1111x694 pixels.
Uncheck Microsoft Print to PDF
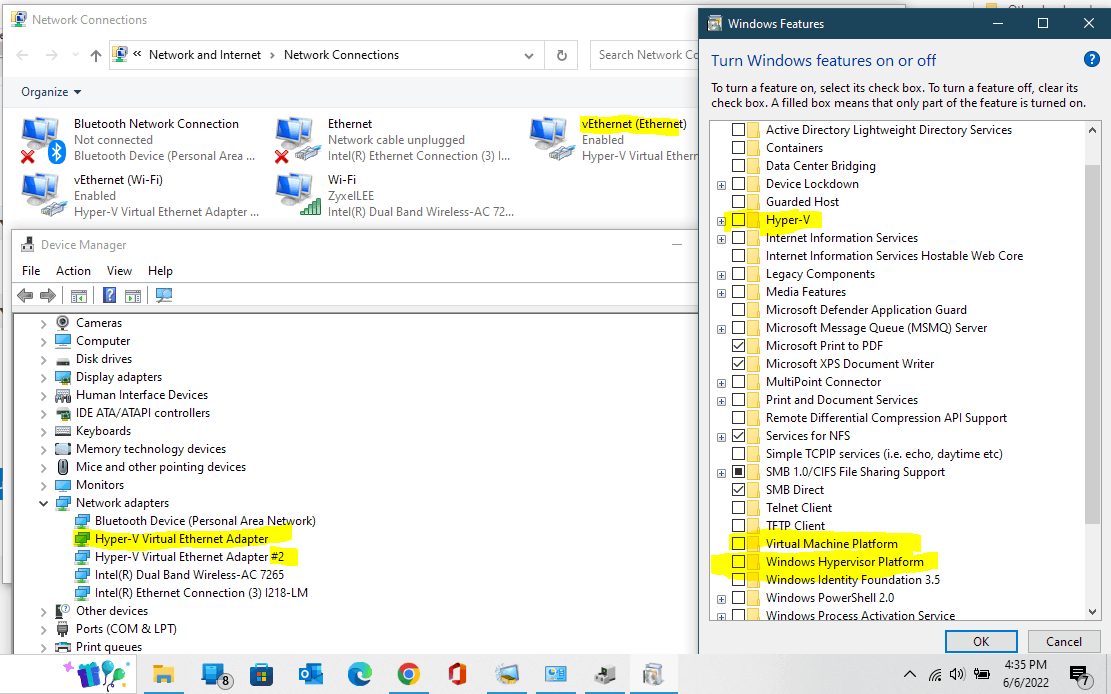coord(738,346)
